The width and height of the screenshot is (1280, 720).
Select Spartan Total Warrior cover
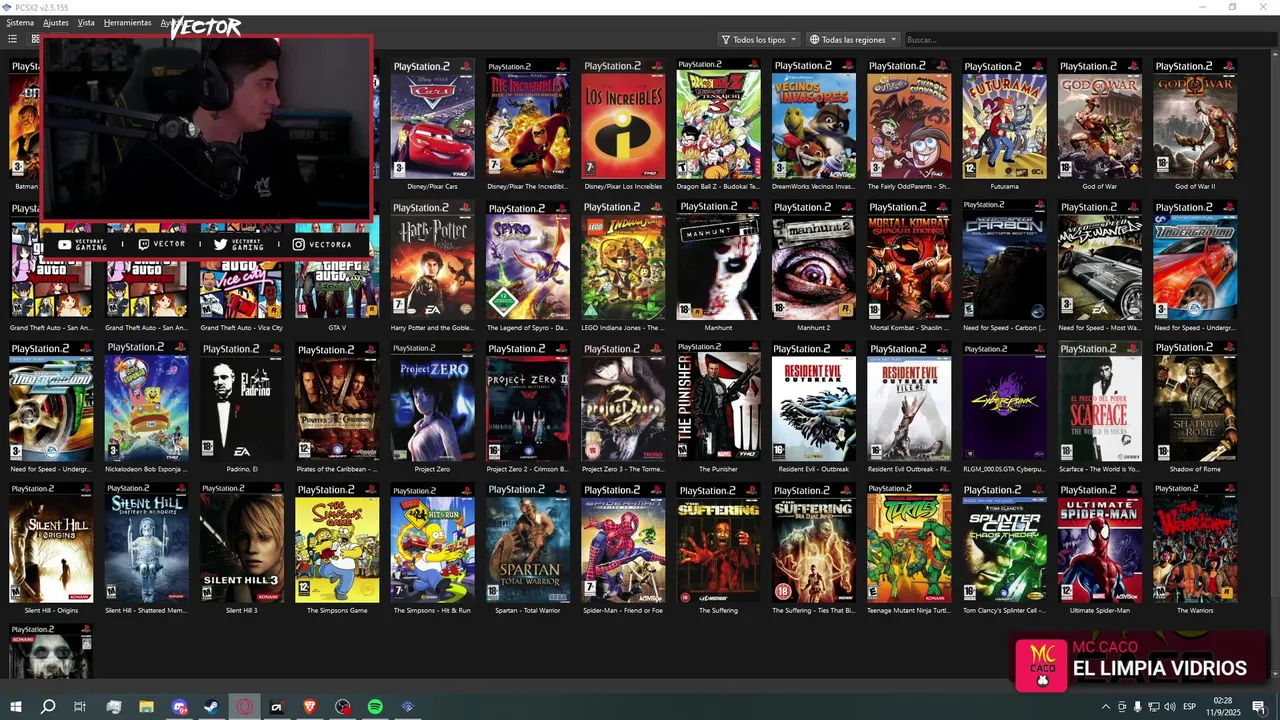(527, 543)
